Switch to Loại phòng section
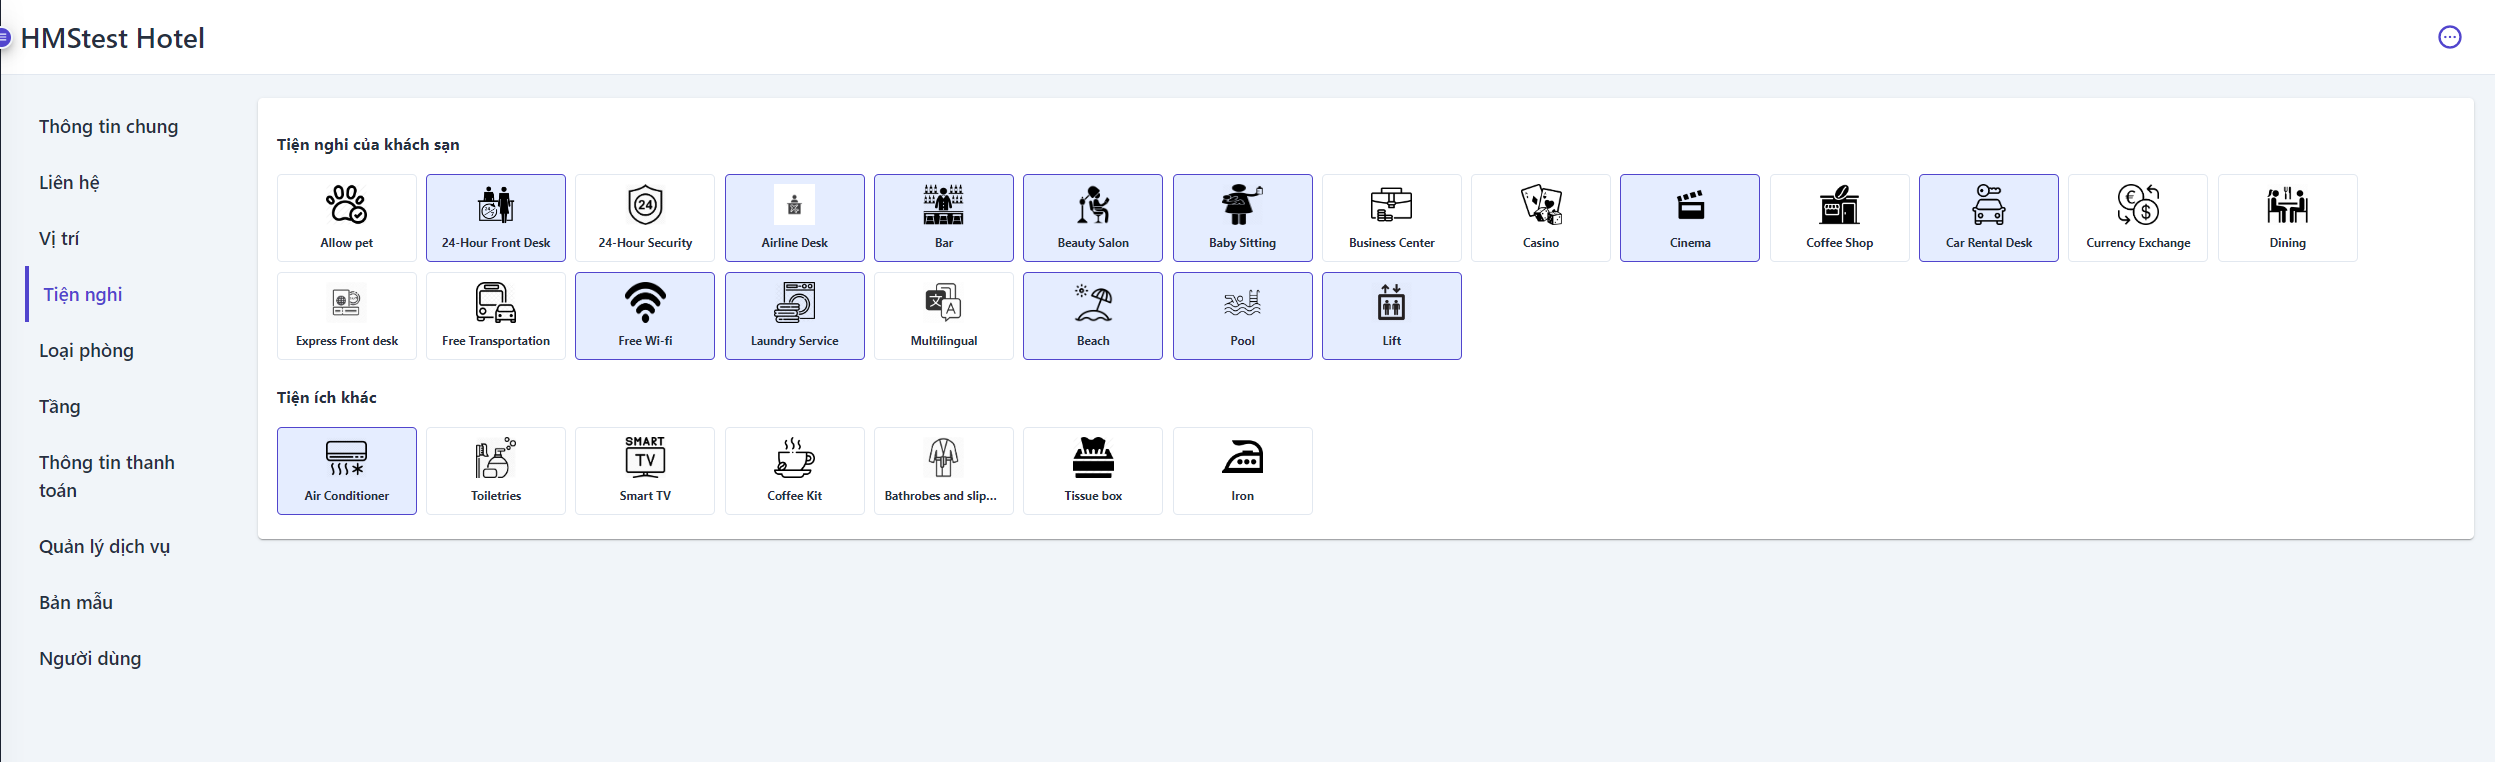The height and width of the screenshot is (762, 2495). tap(86, 350)
